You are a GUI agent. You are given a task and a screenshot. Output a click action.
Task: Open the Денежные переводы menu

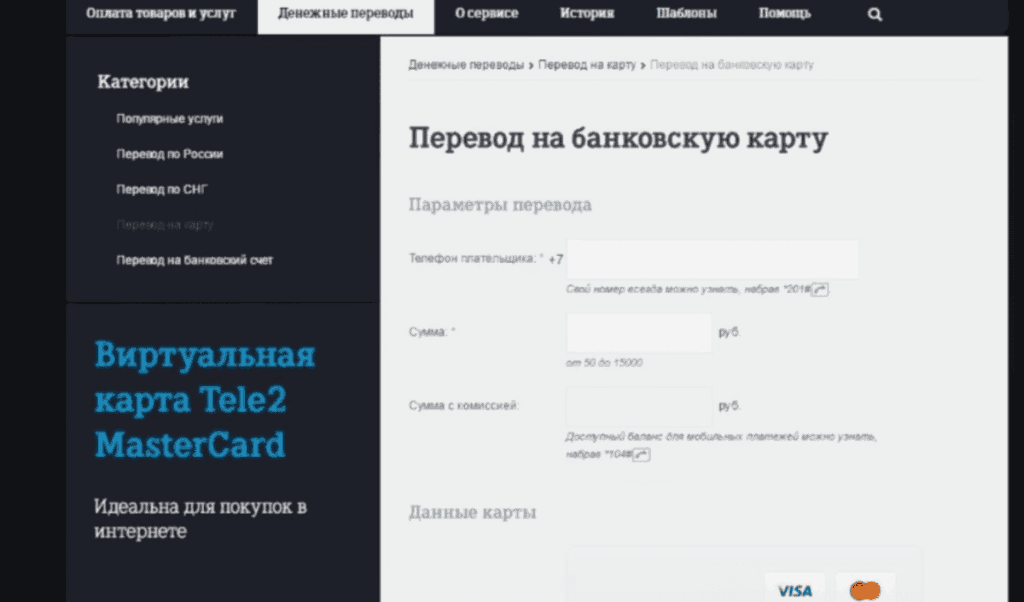click(345, 13)
